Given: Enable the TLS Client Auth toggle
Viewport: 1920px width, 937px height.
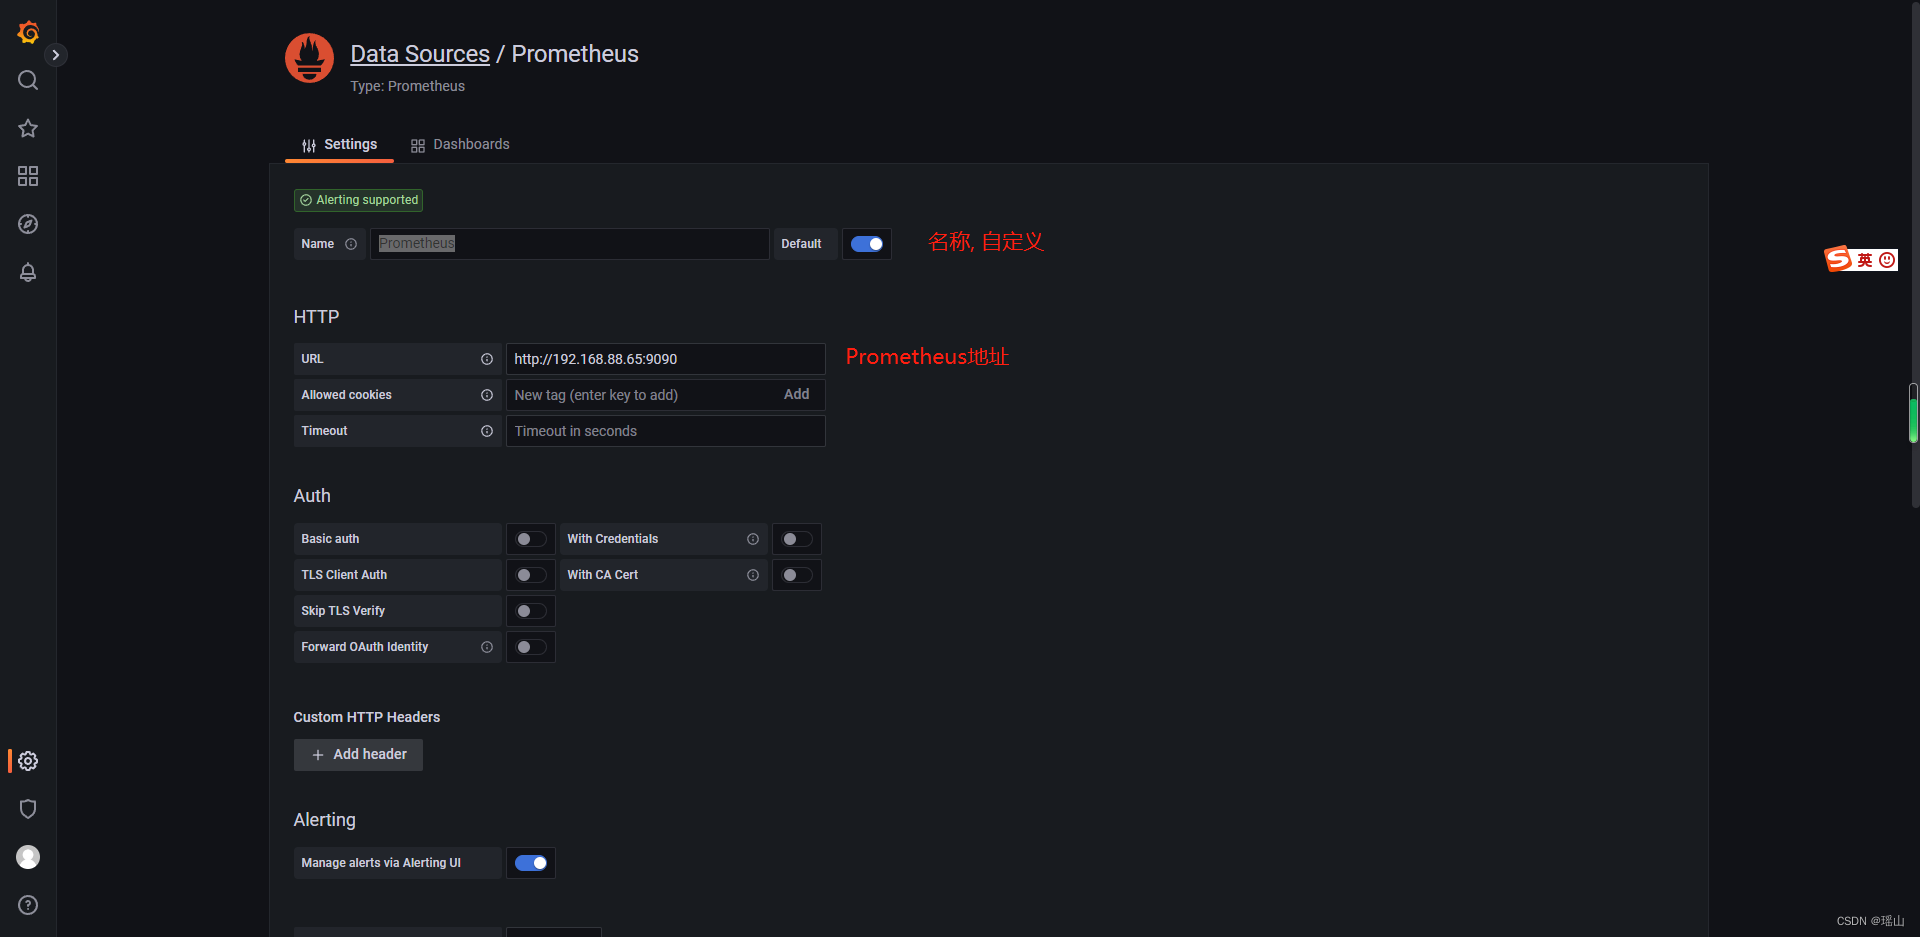Looking at the screenshot, I should [x=531, y=575].
